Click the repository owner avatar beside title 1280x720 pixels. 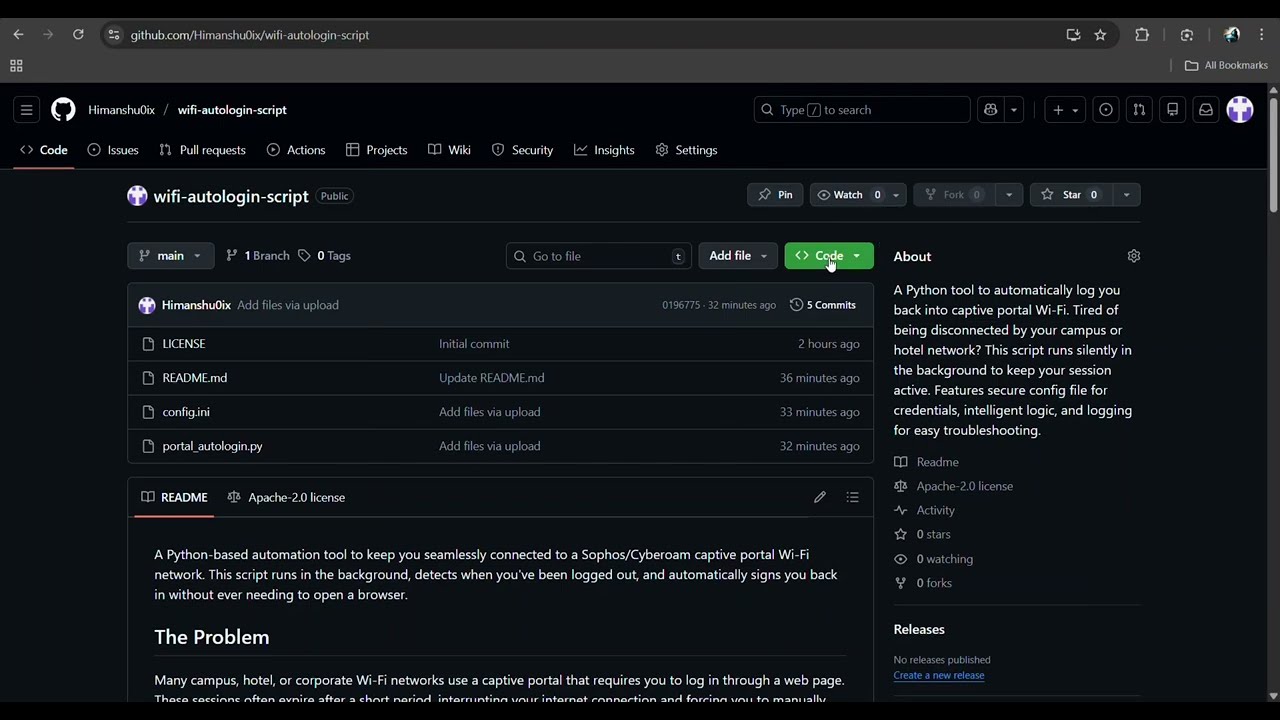pyautogui.click(x=137, y=196)
